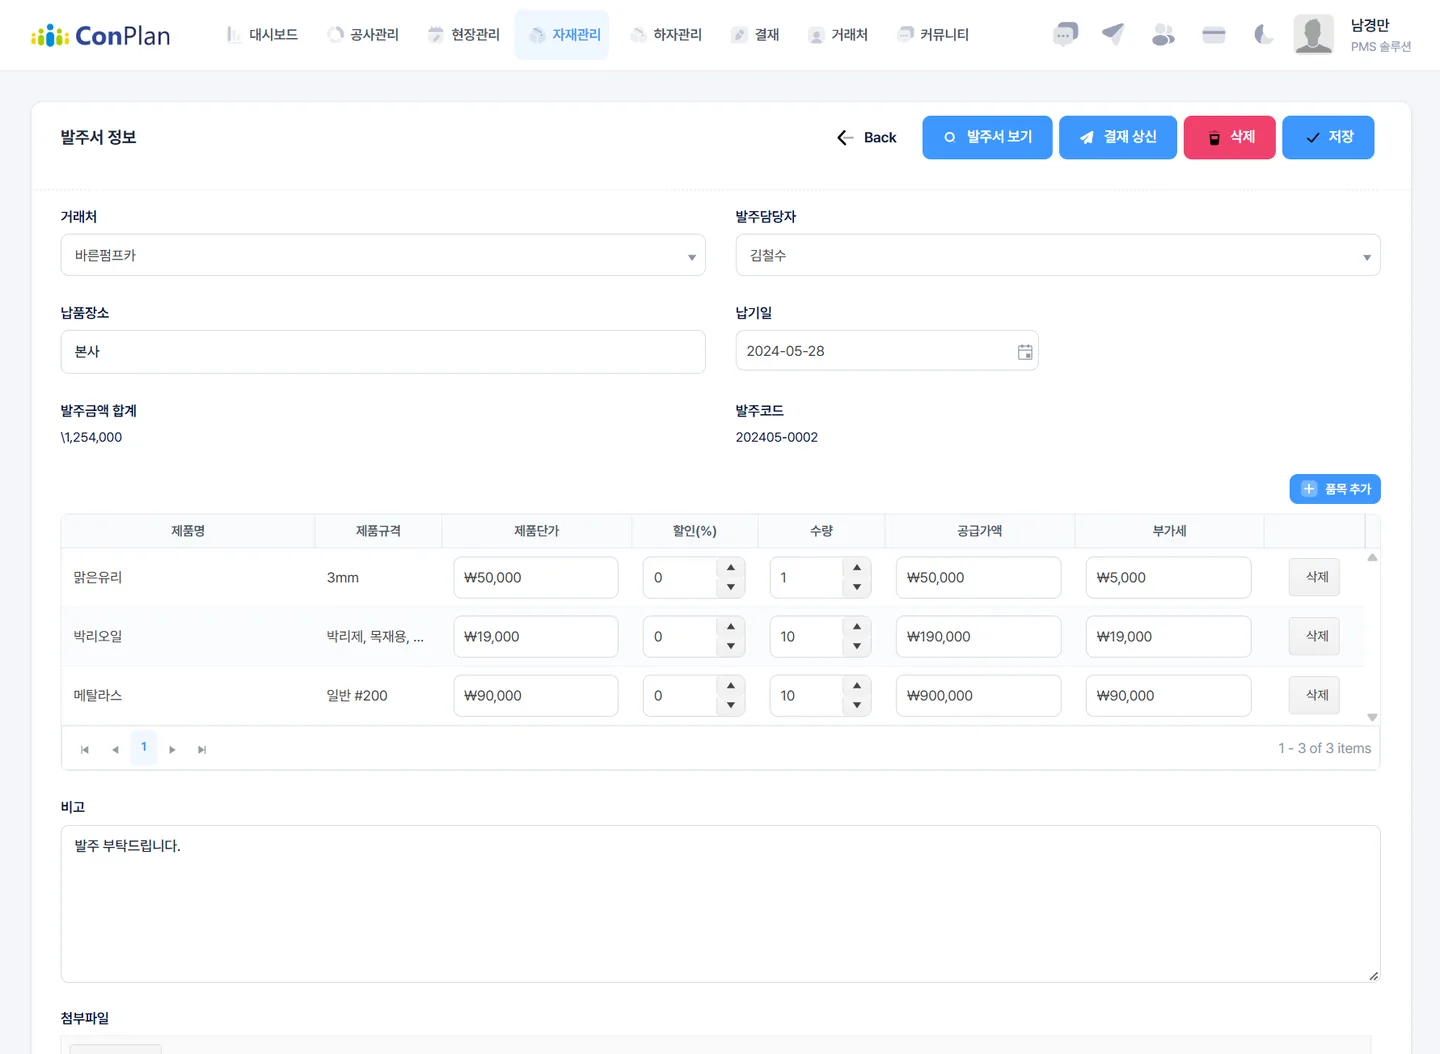Click the 발주서 보기 button

coord(987,138)
